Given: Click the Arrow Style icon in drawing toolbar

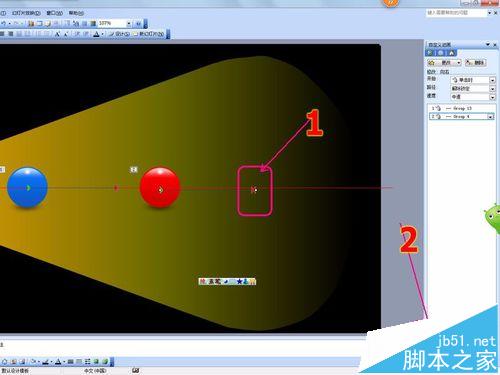Looking at the screenshot, I should pyautogui.click(x=88, y=361).
